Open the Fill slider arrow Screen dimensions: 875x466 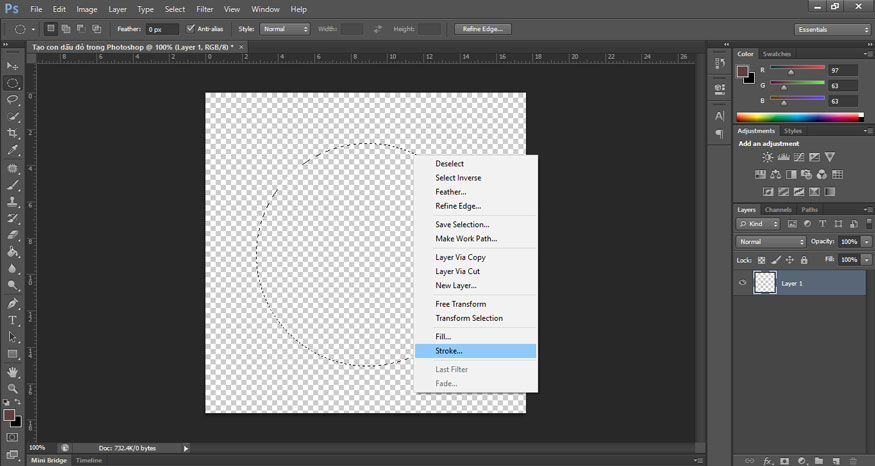(x=866, y=260)
